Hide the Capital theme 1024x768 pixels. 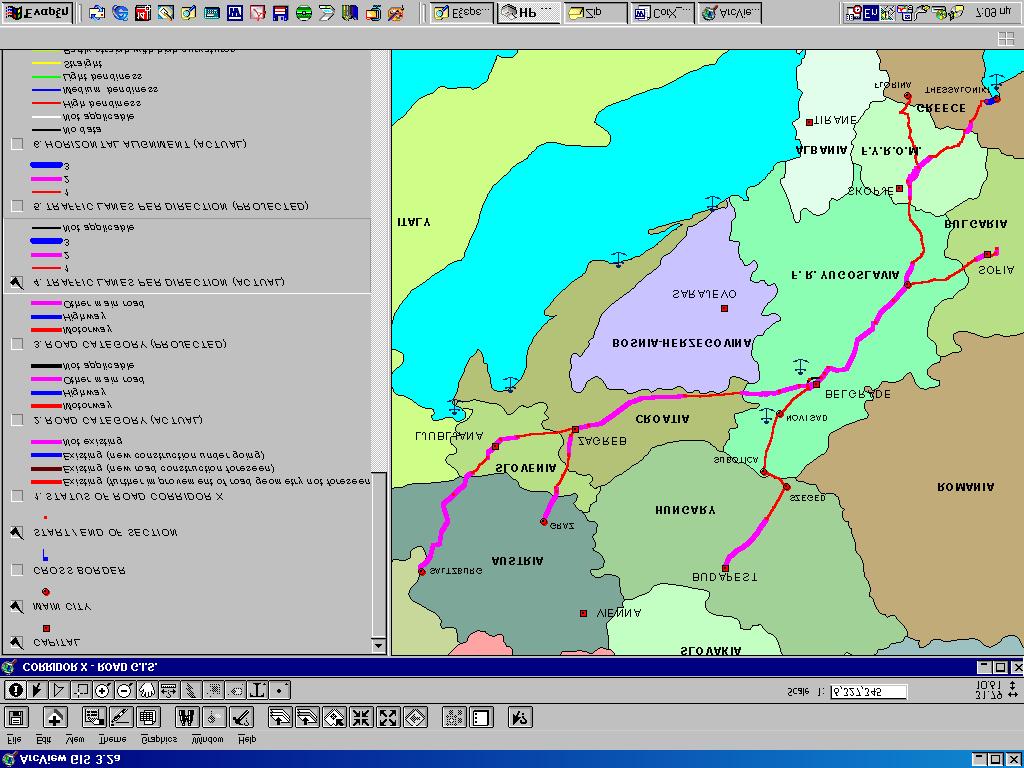click(18, 643)
